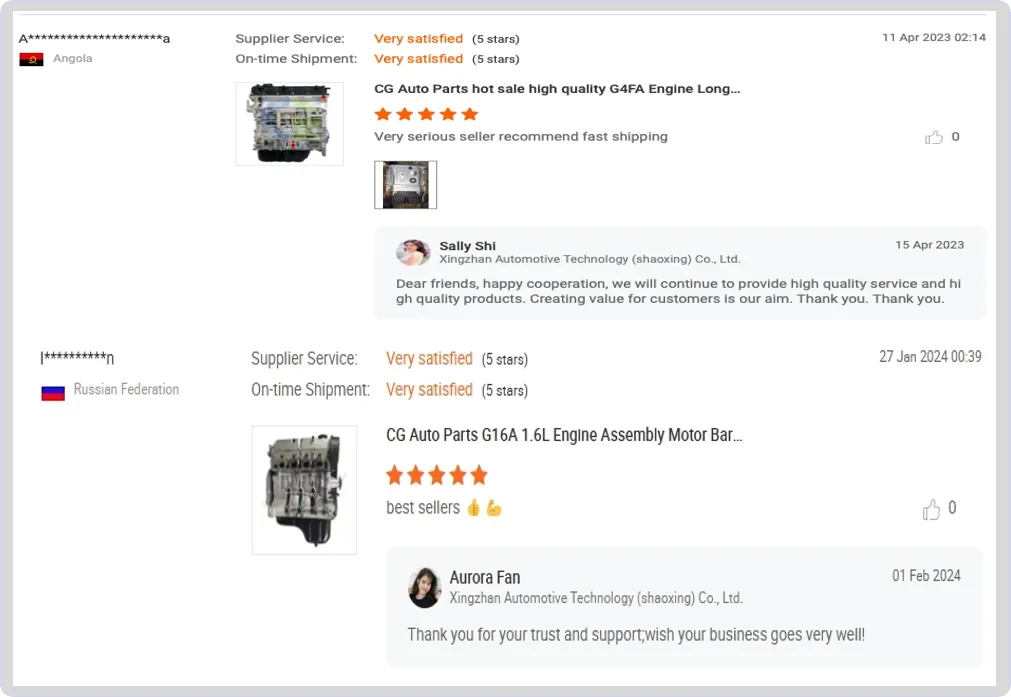The height and width of the screenshot is (697, 1011).
Task: Click the thumbs-up emoji in 'best sellers' comment
Action: coord(474,508)
